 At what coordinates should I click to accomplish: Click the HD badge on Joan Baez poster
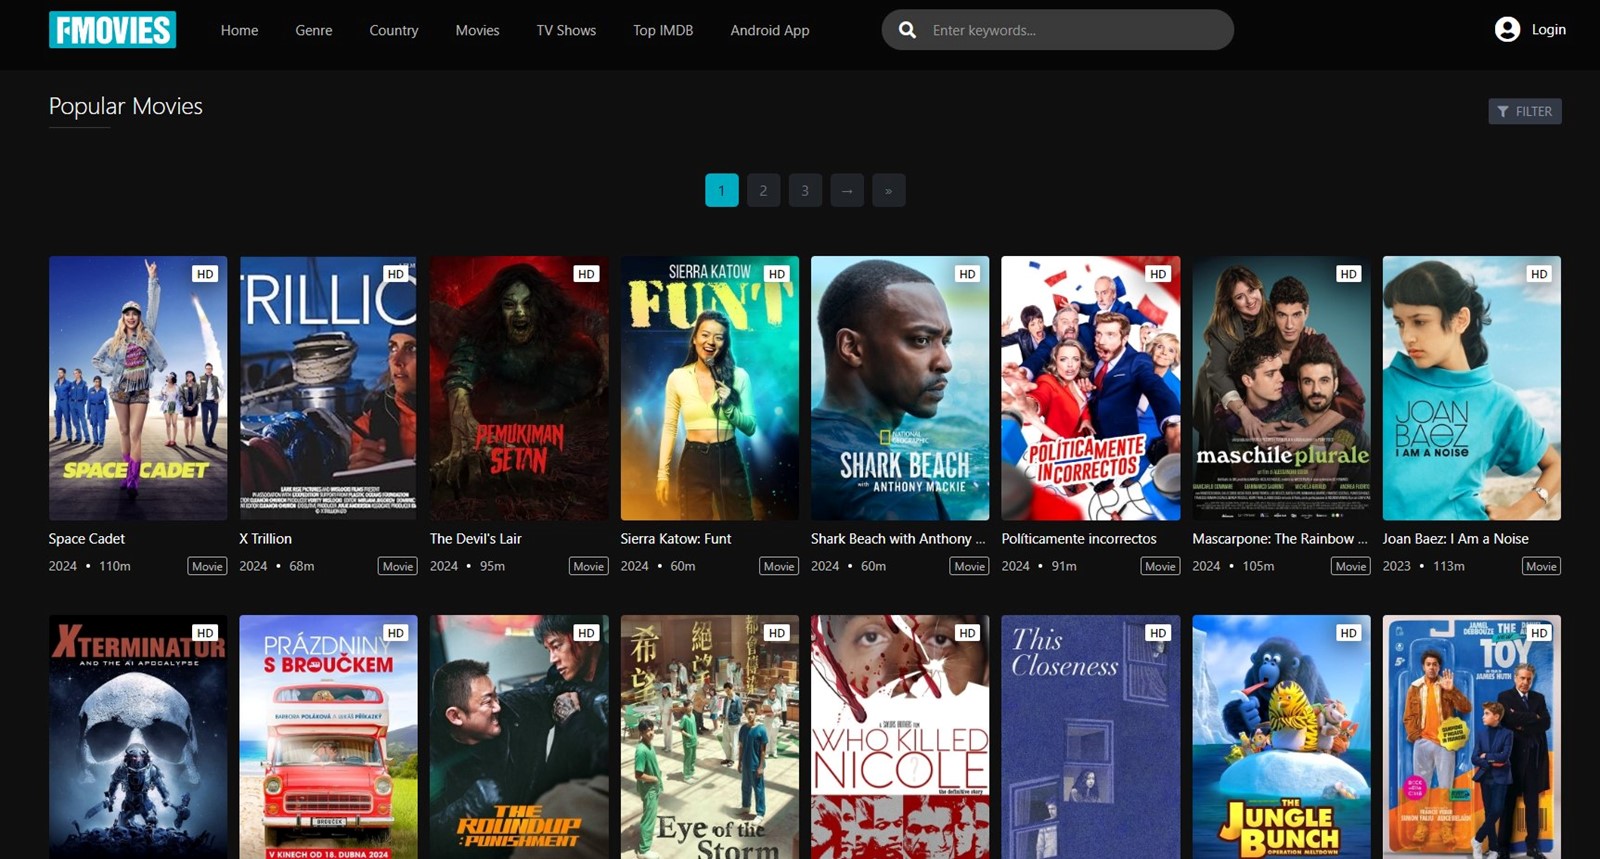click(1539, 274)
